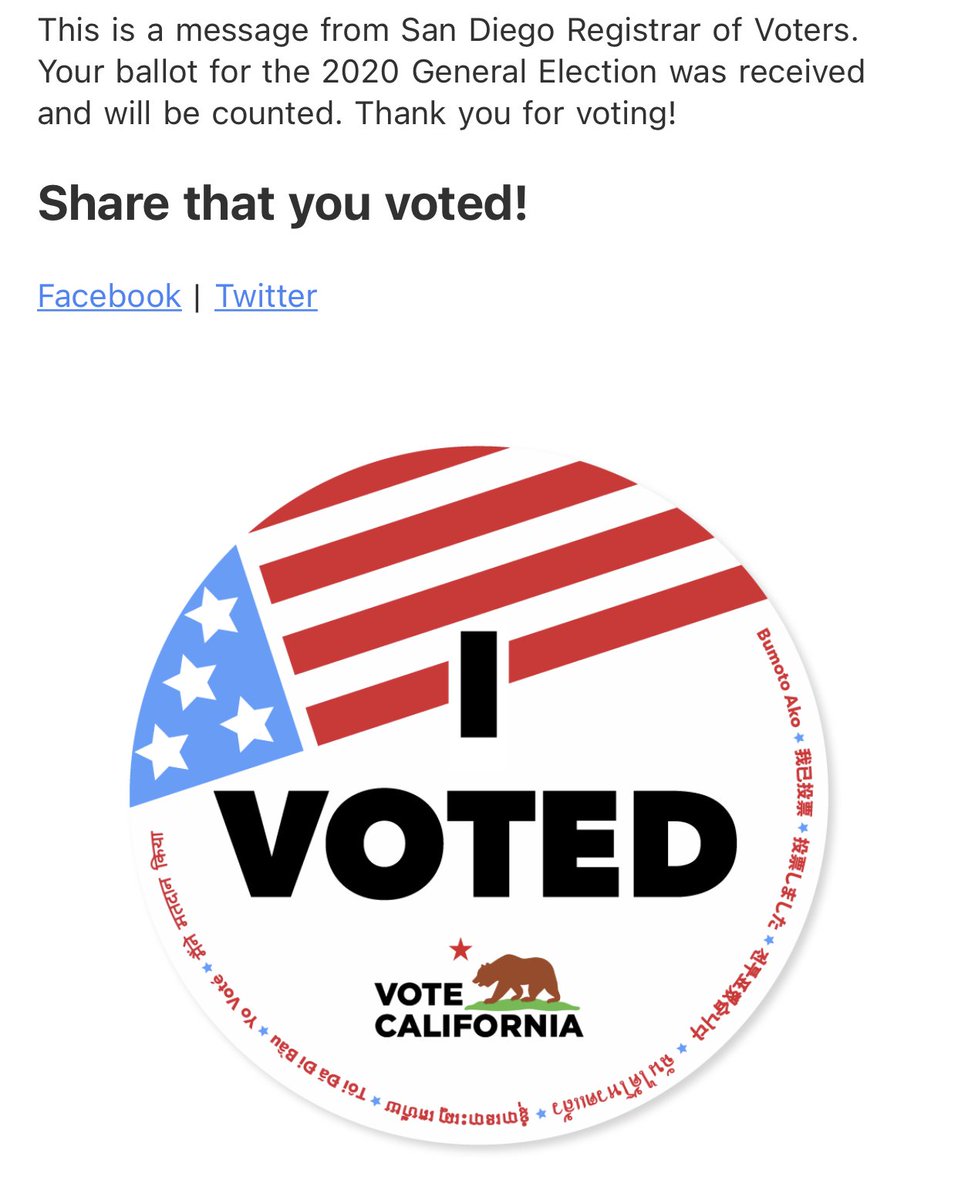Click the California grizzly bear icon
The image size is (958, 1200).
(515, 979)
